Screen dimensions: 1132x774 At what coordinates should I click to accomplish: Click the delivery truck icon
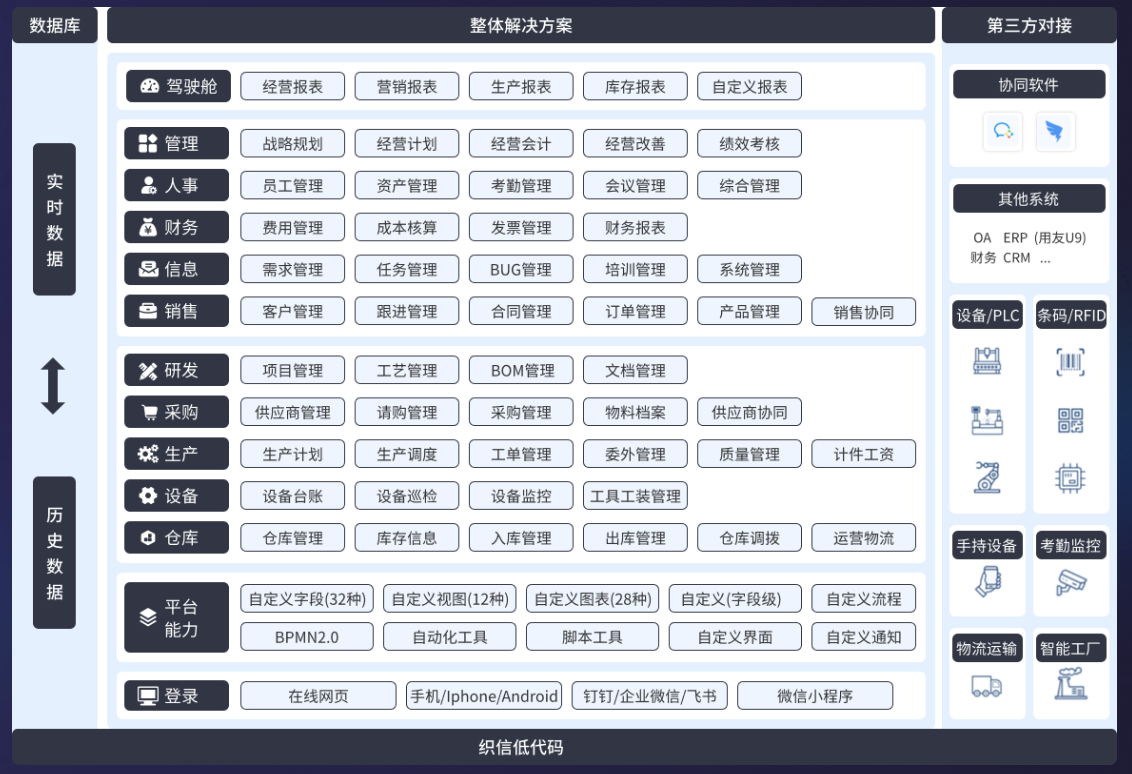coord(987,686)
